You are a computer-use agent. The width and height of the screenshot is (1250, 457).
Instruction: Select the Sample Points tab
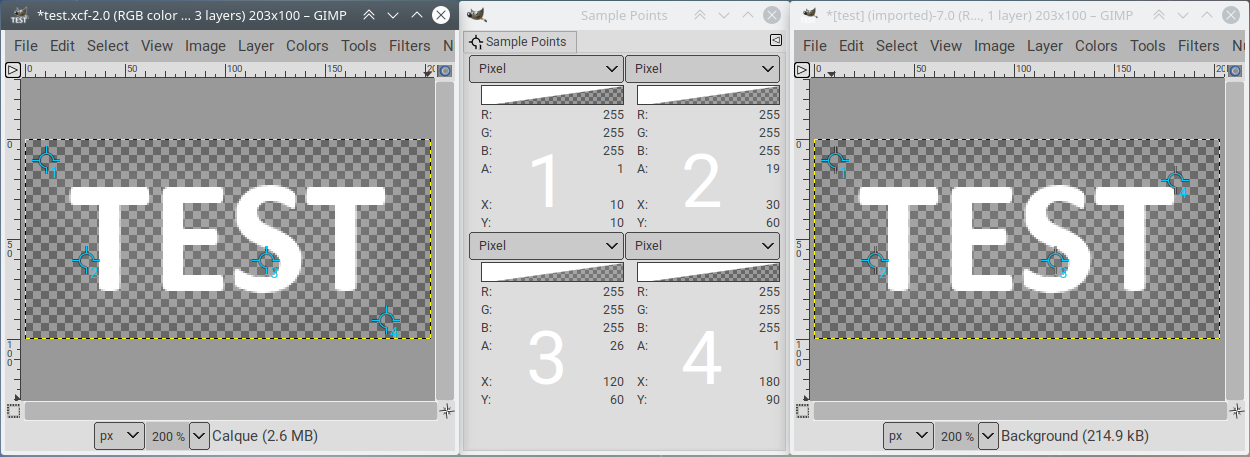coord(520,42)
